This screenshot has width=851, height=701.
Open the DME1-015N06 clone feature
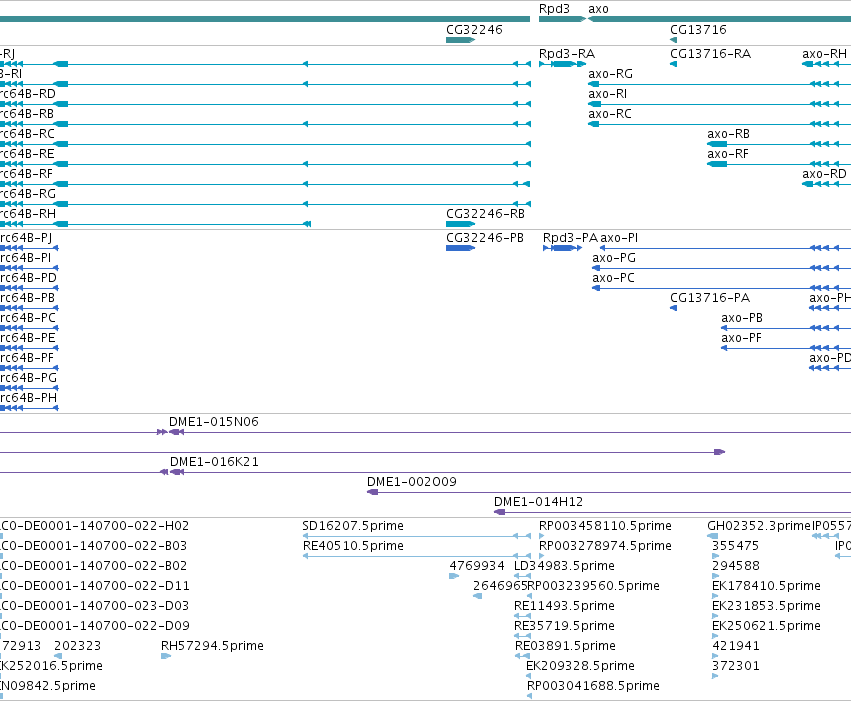214,422
